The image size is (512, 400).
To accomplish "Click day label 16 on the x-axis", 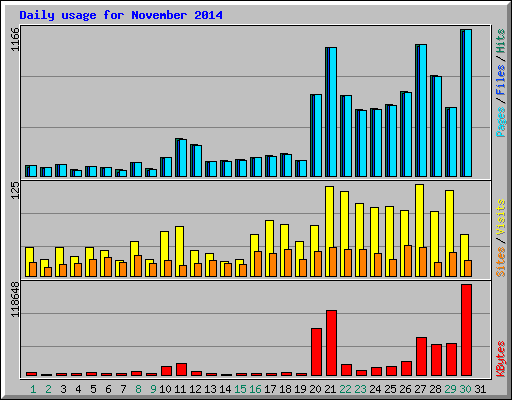I will coord(255,389).
